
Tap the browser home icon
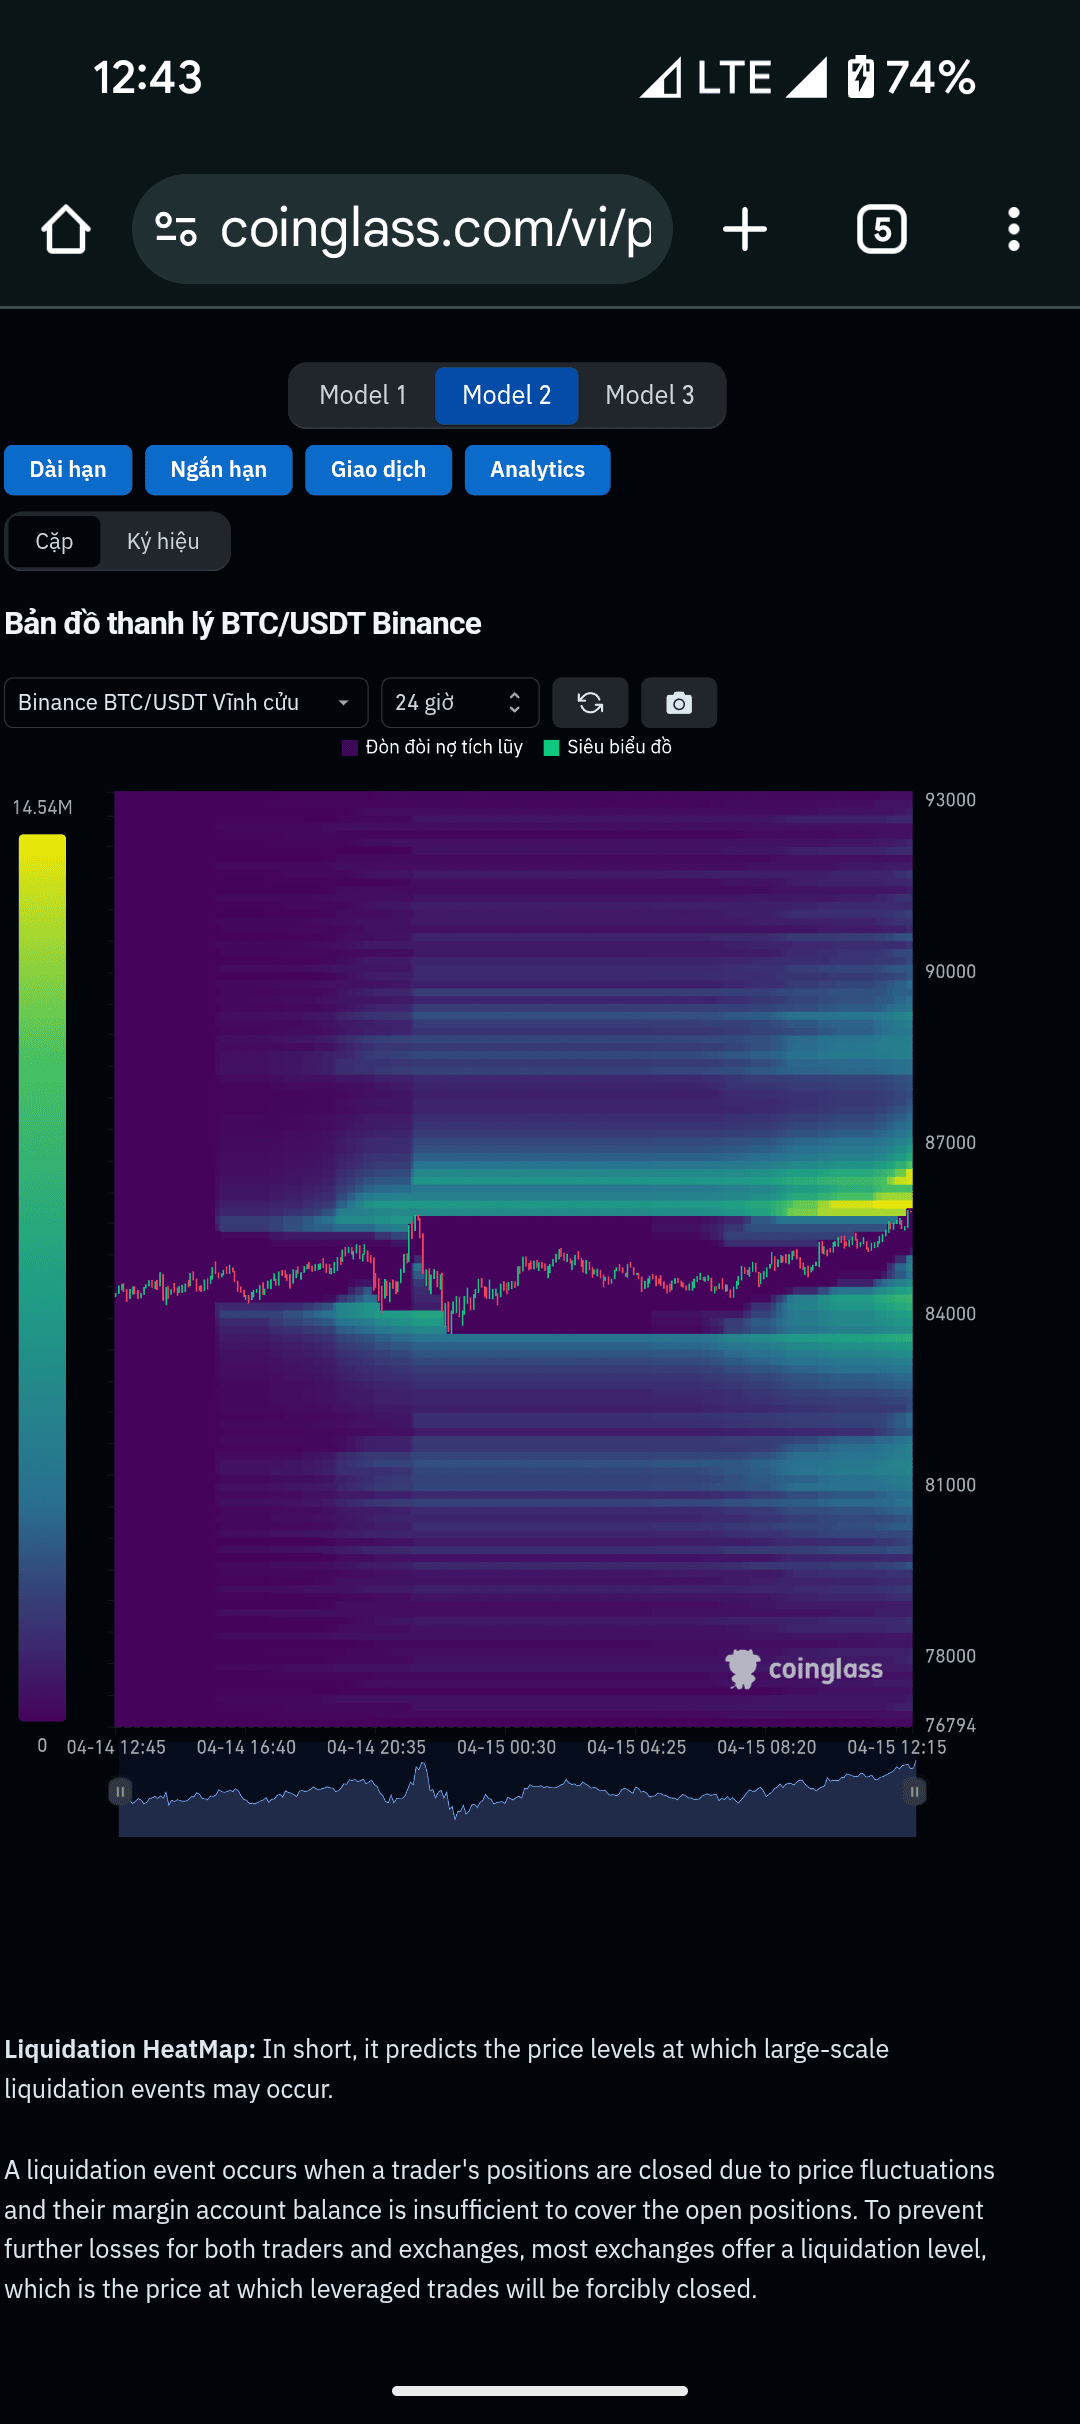tap(66, 229)
